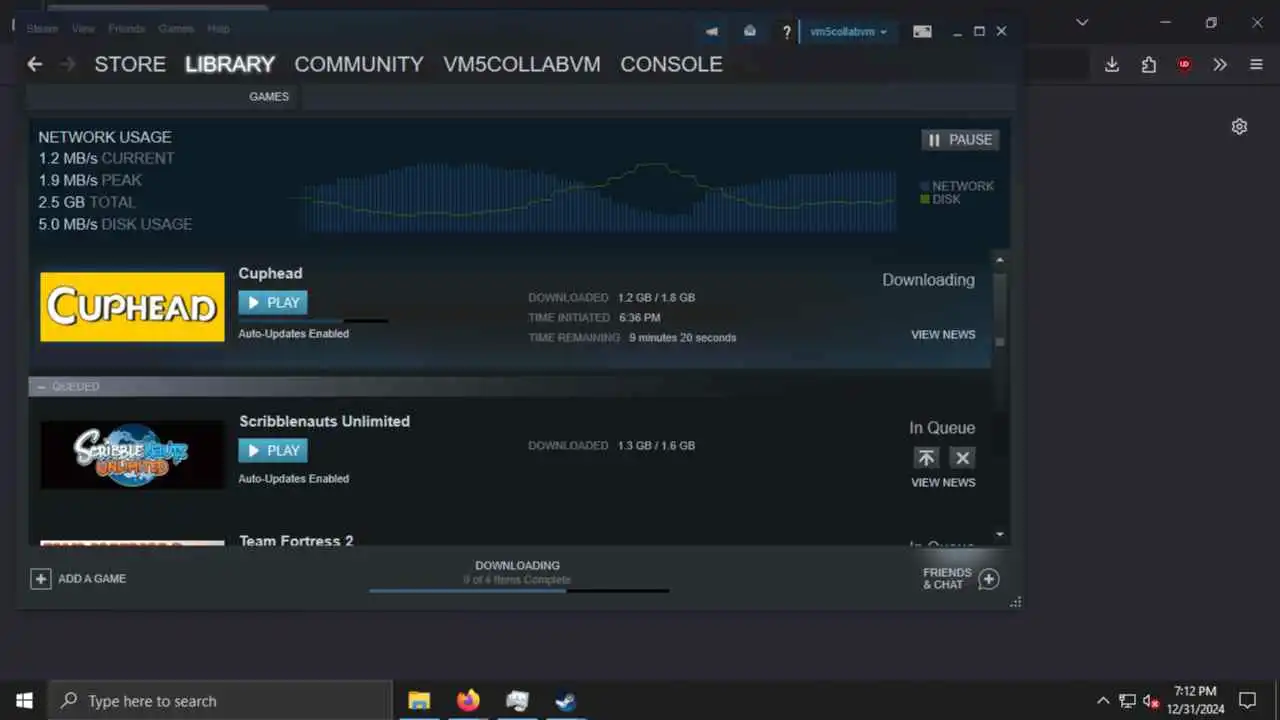The image size is (1280, 720).
Task: Click In Queue status for Scribblenauts
Action: click(x=942, y=428)
